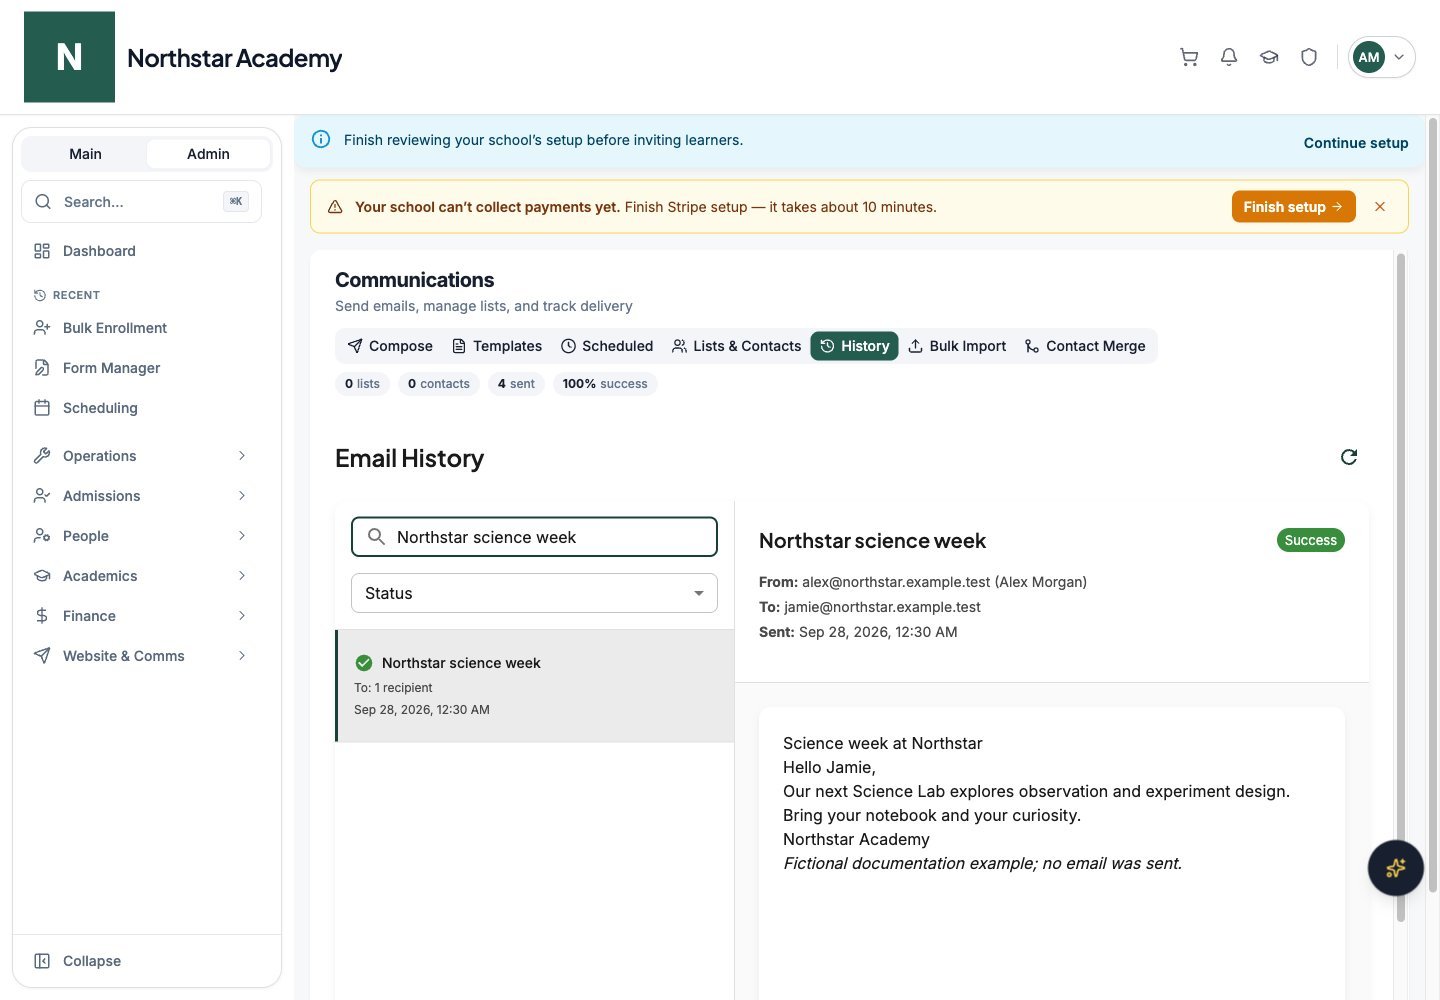Viewport: 1440px width, 1000px height.
Task: Click the info icon in the setup banner
Action: click(x=321, y=140)
